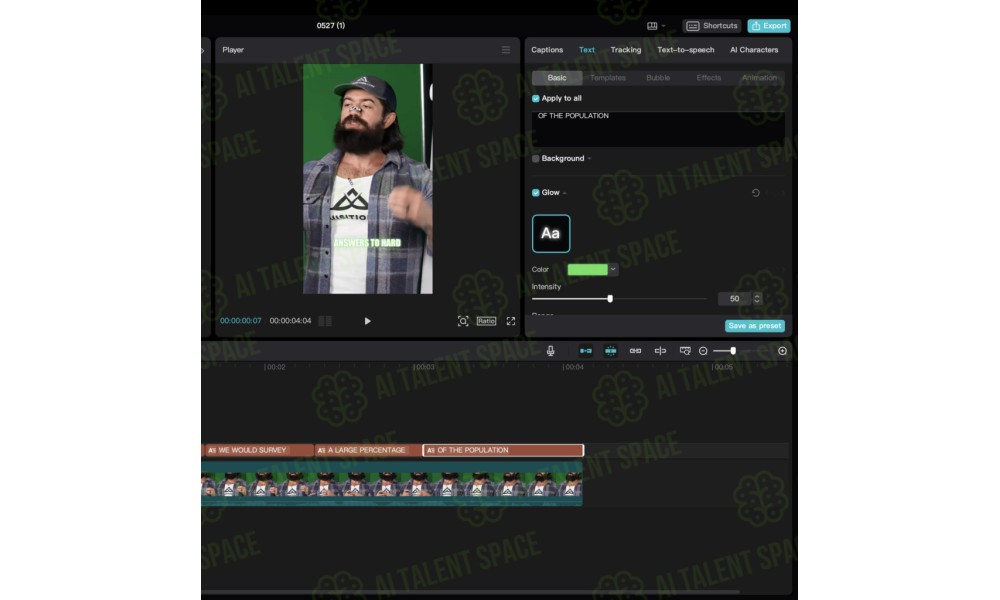
Task: Click the Intensity value stepper arrows
Action: click(x=757, y=298)
